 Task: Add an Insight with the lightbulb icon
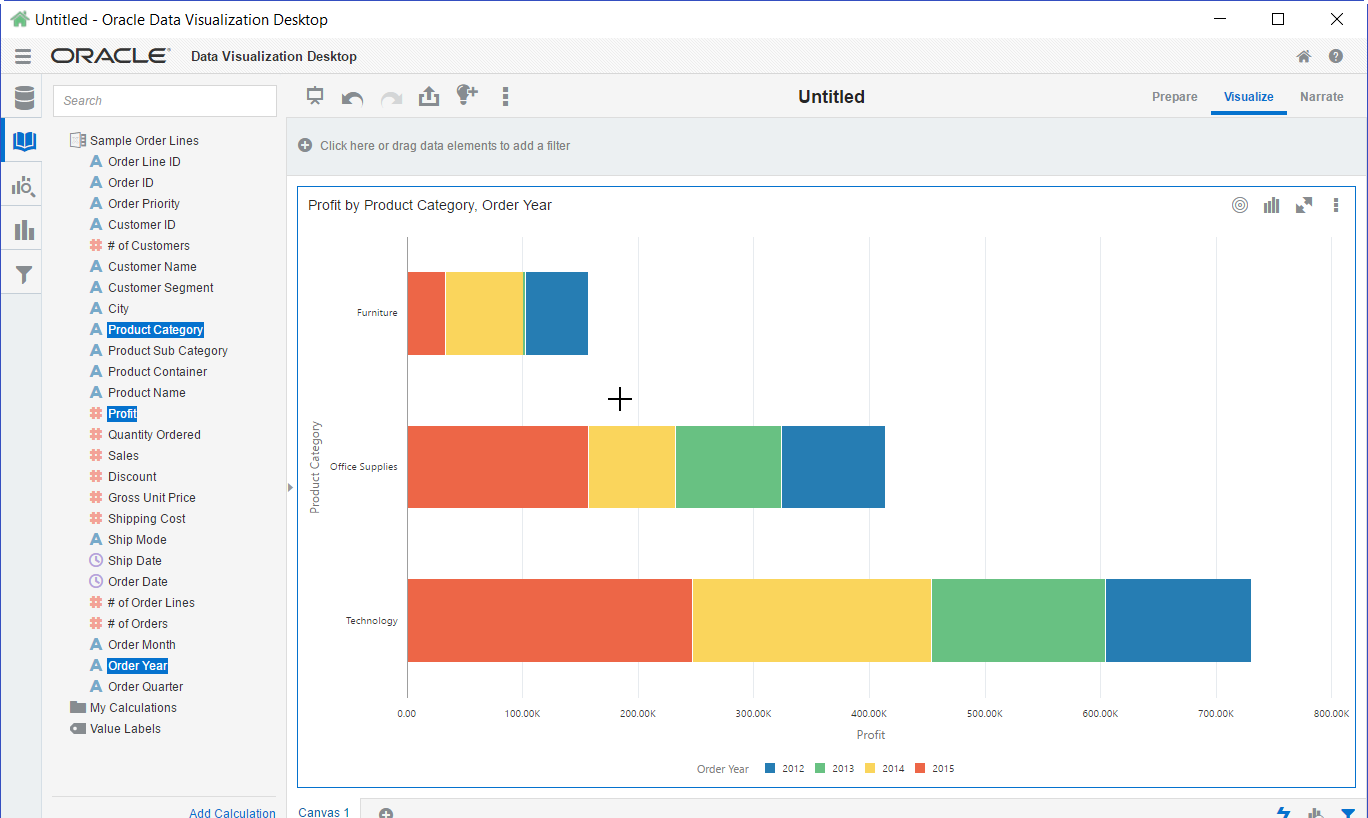[466, 96]
